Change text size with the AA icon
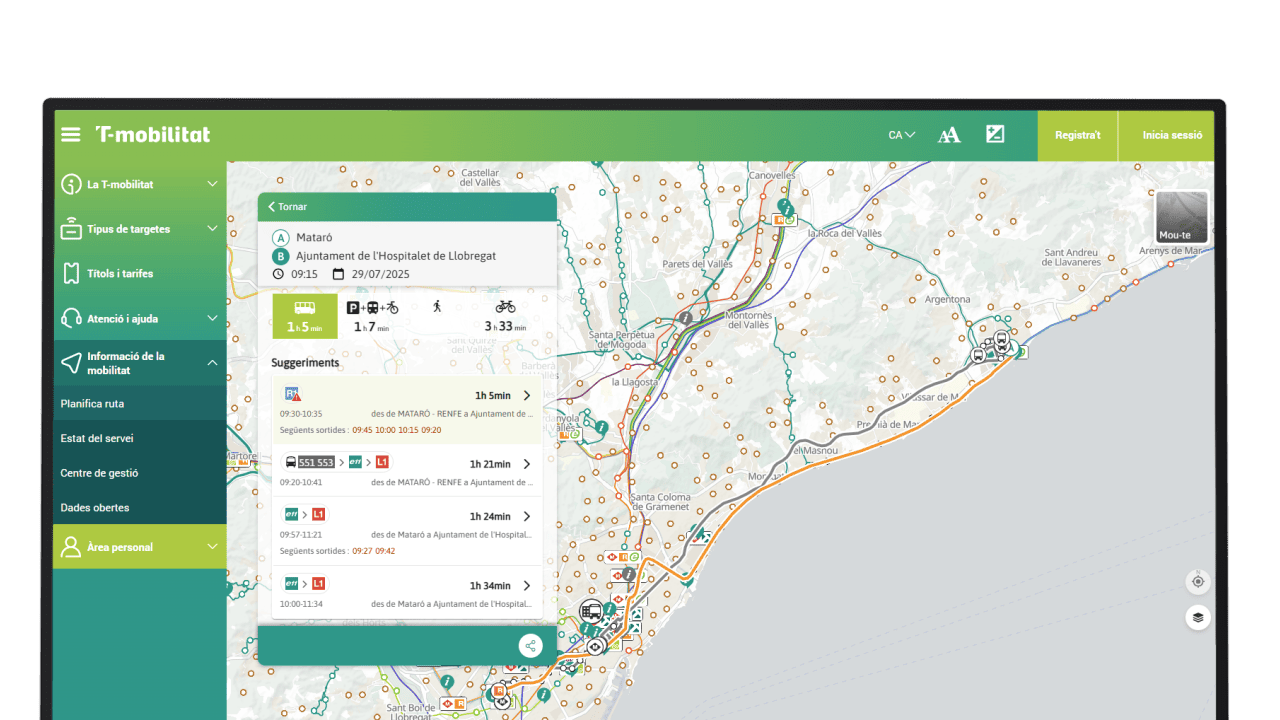The image size is (1280, 720). click(949, 135)
